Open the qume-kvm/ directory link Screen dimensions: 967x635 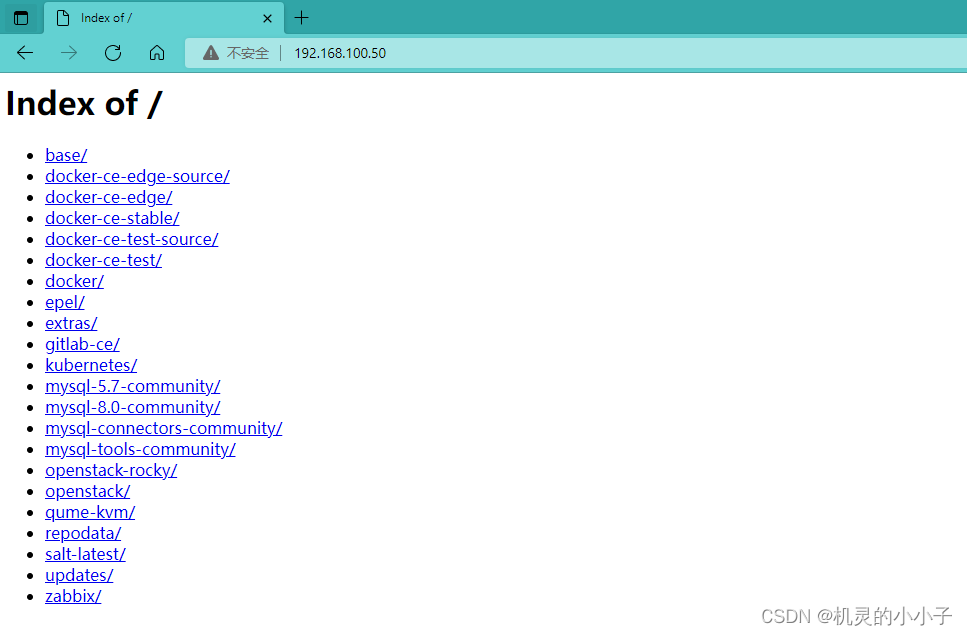[90, 512]
